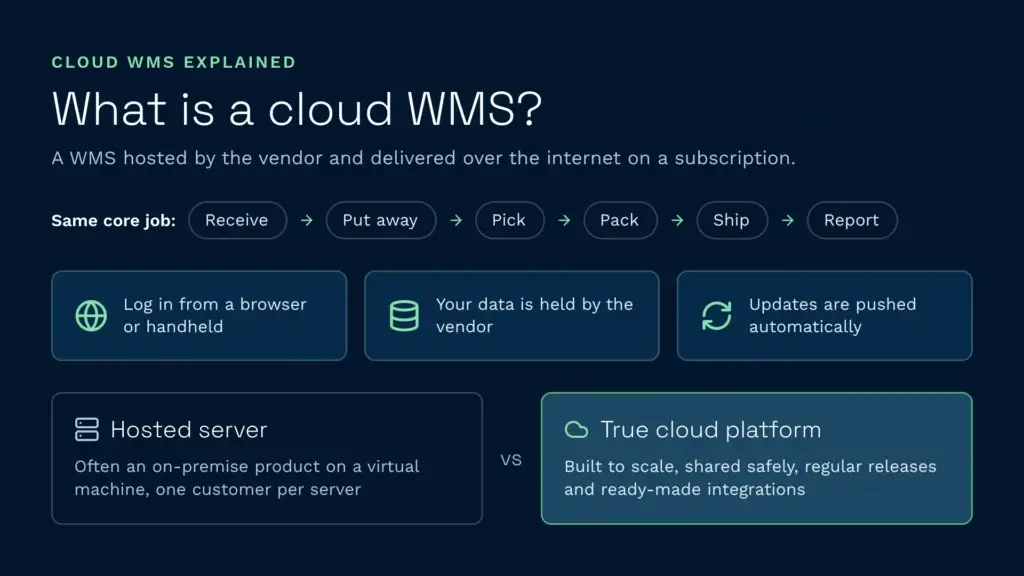Click the arrow between Pick and Pack

[564, 221]
